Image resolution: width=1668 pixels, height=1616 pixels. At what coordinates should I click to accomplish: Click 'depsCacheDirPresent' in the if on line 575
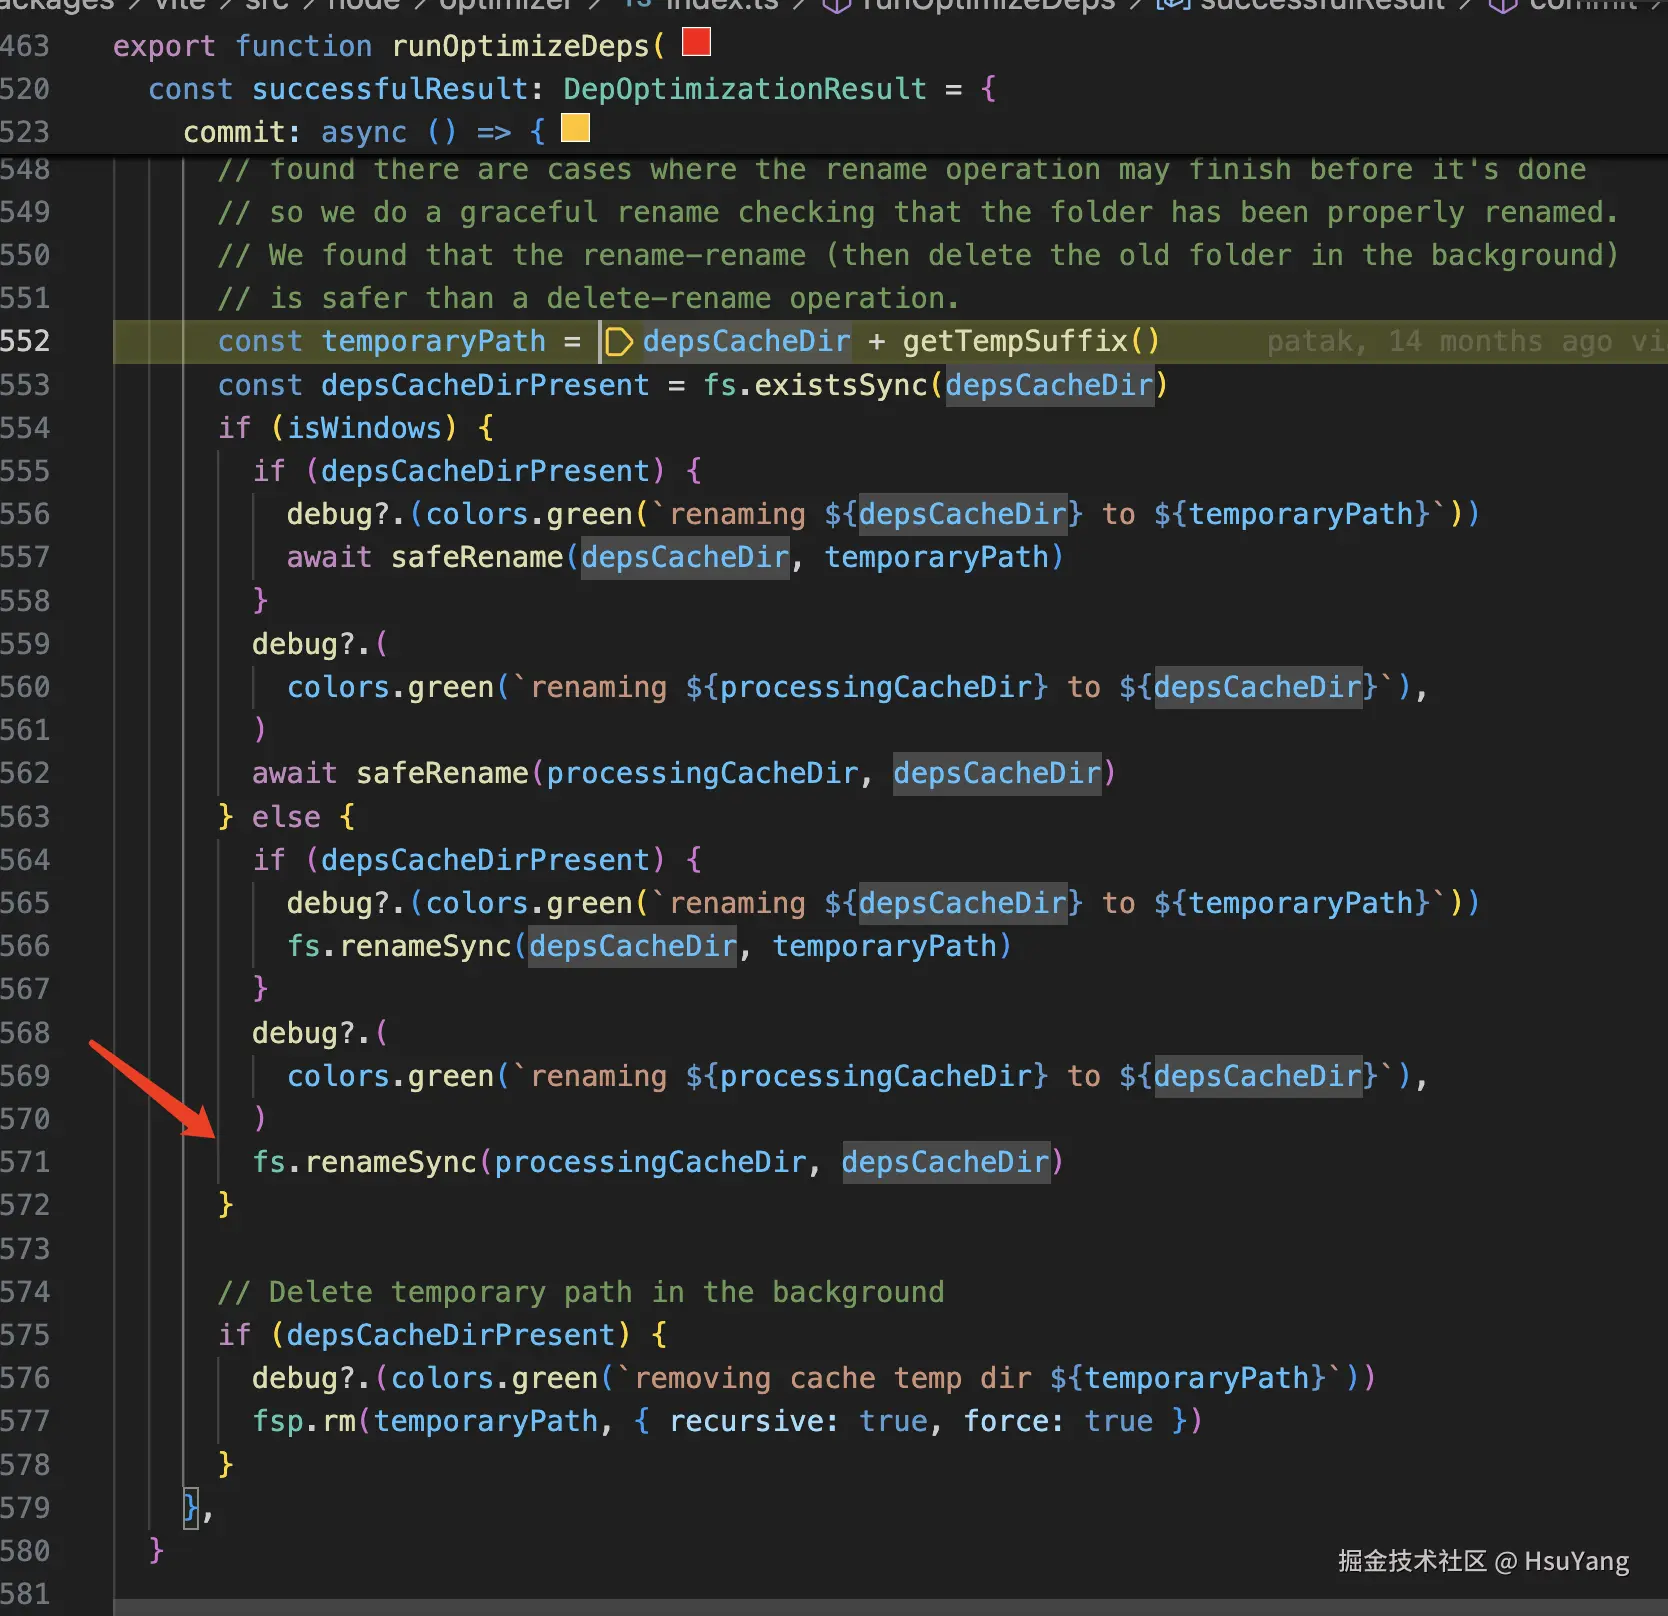click(x=451, y=1335)
